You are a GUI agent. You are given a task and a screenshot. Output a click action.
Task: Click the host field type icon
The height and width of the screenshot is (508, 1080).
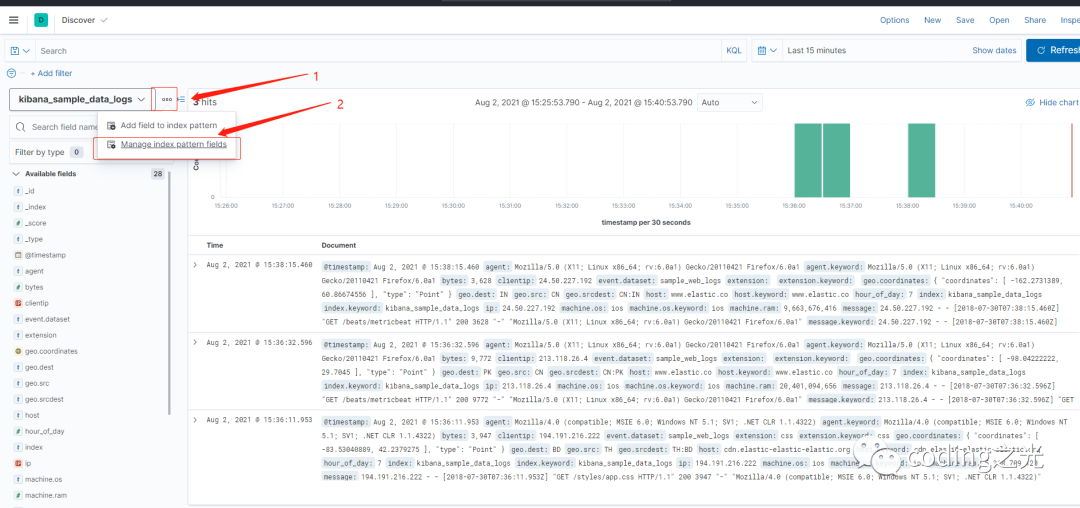click(18, 415)
